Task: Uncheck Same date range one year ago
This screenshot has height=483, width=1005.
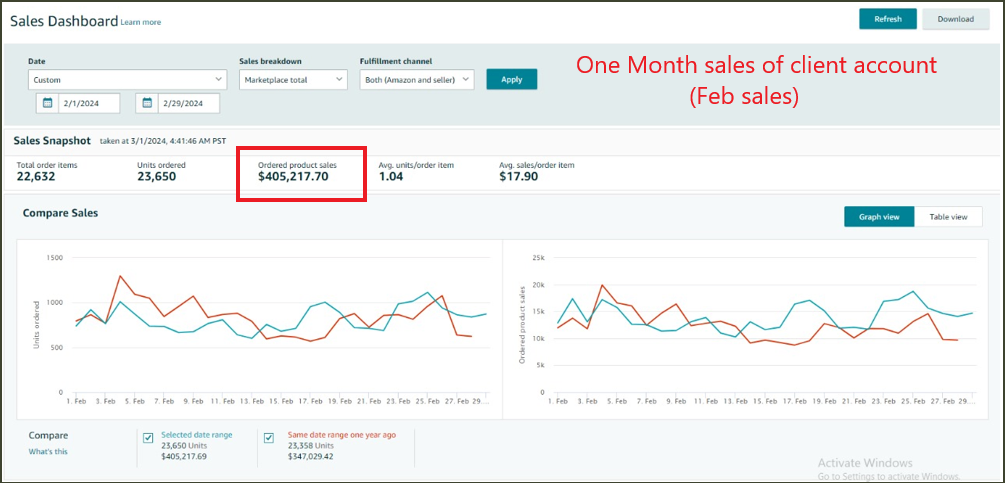Action: pyautogui.click(x=268, y=437)
